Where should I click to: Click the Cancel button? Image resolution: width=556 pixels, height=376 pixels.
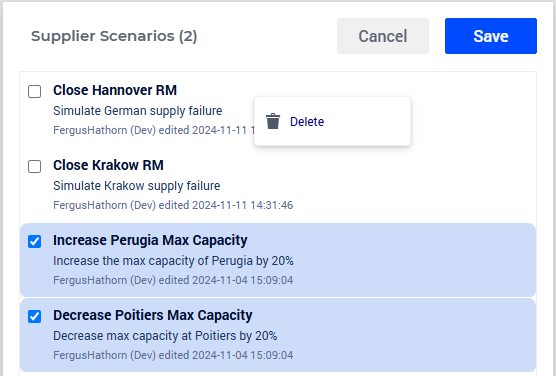tap(383, 36)
